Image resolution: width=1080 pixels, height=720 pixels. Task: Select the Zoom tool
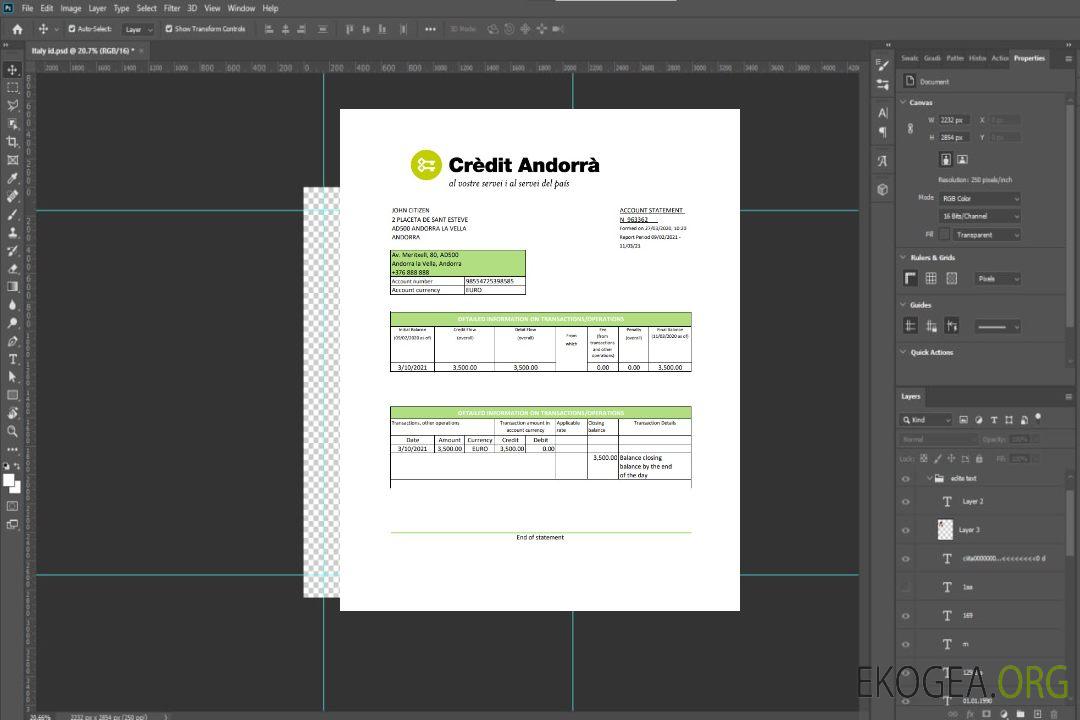pyautogui.click(x=12, y=431)
